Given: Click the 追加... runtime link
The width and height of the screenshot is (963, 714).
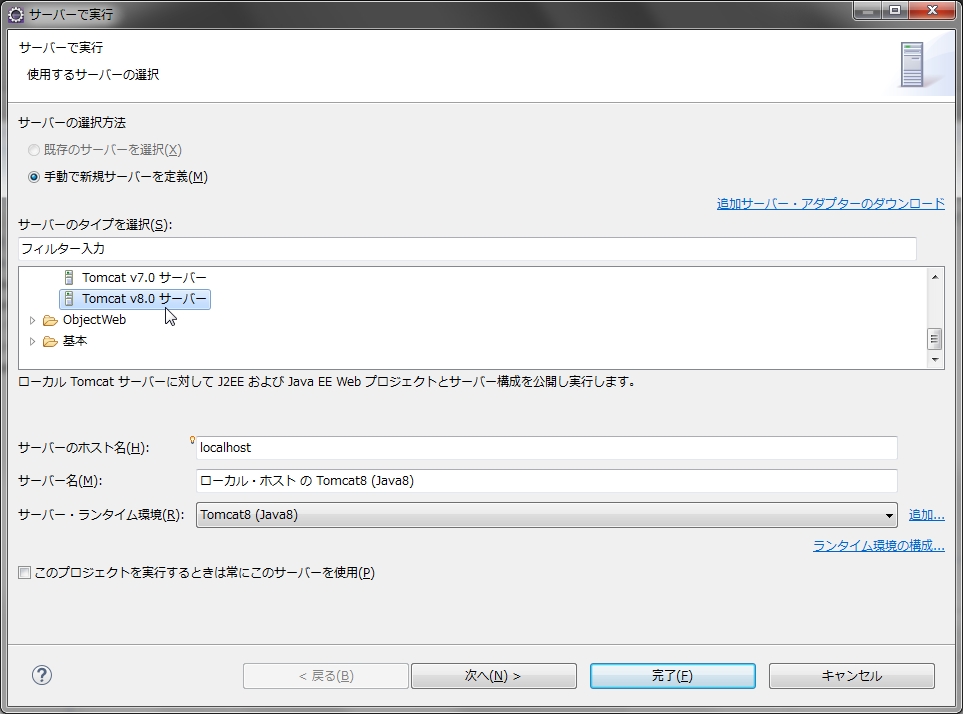Looking at the screenshot, I should 926,514.
